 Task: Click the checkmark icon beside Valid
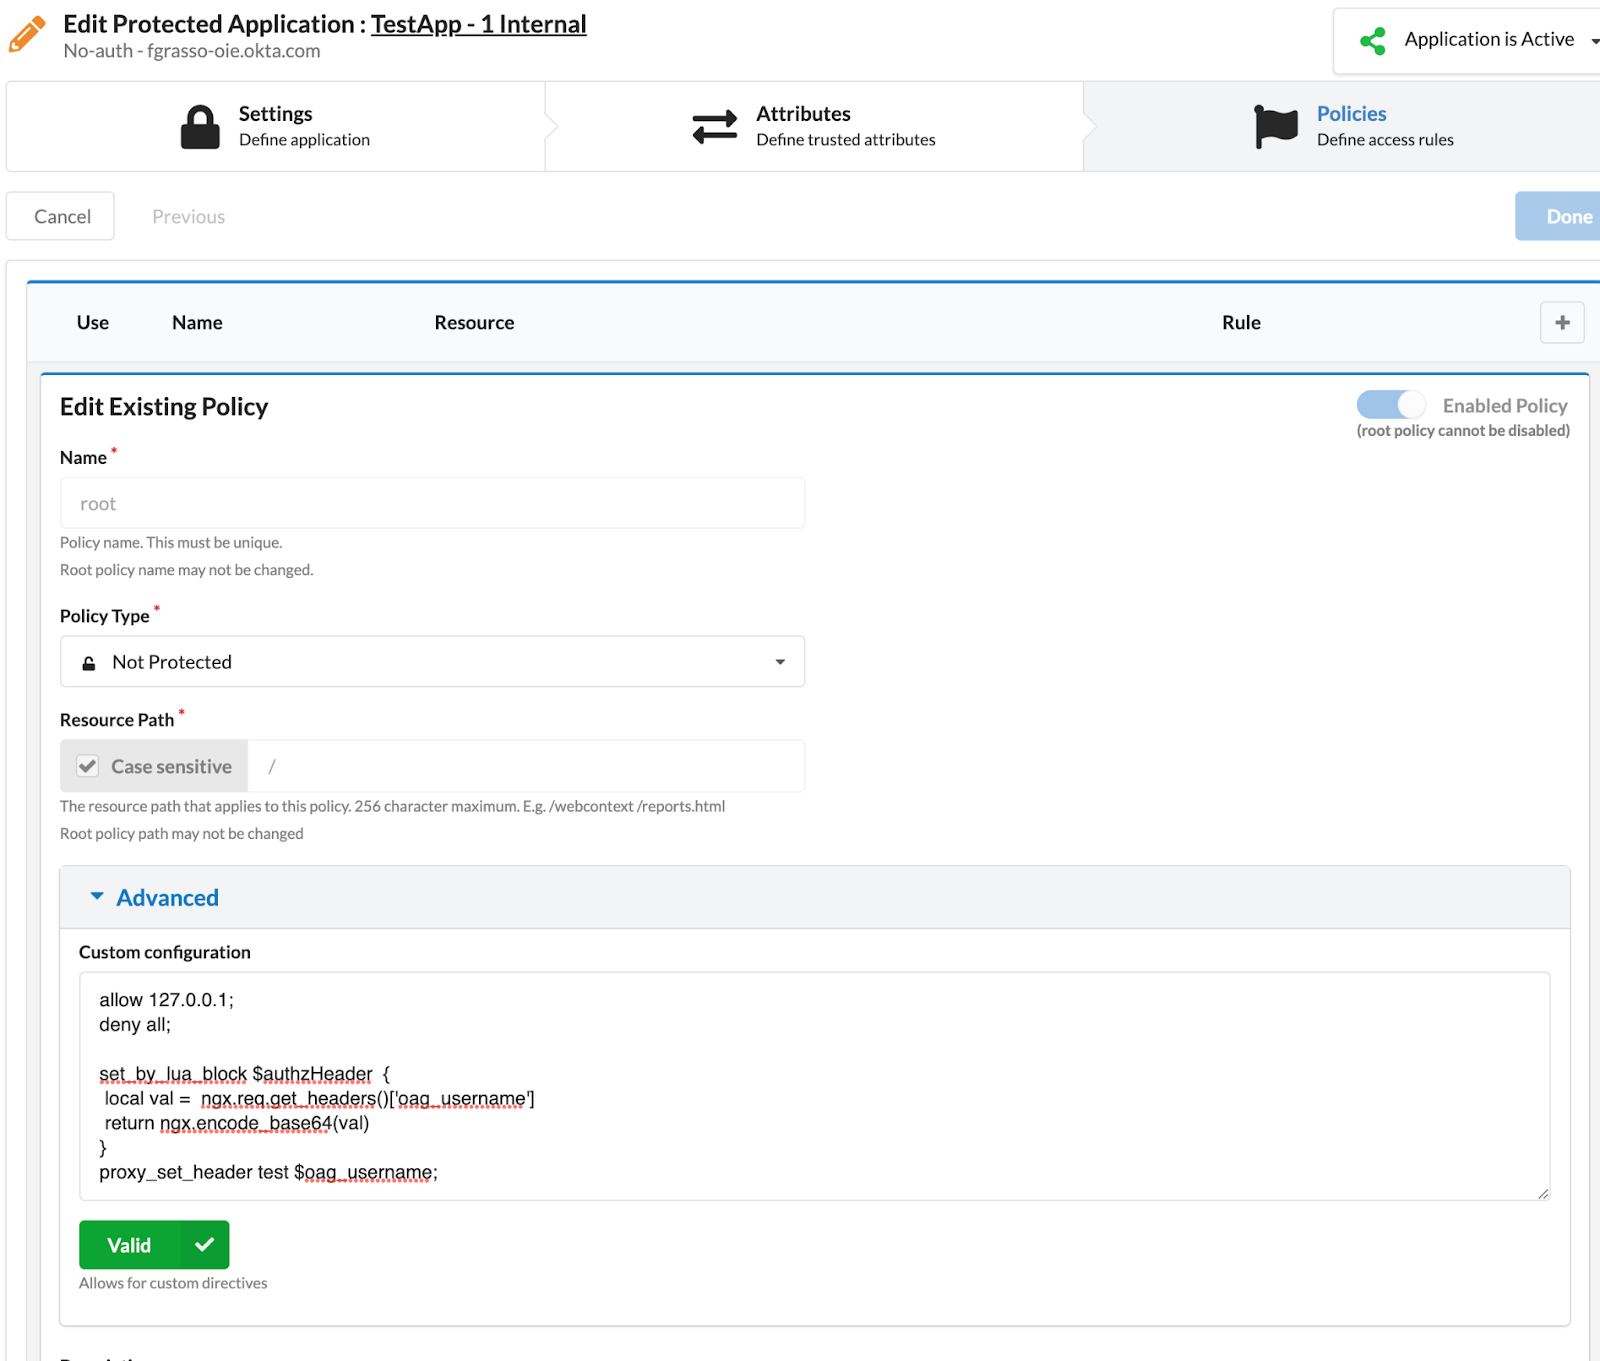[205, 1245]
